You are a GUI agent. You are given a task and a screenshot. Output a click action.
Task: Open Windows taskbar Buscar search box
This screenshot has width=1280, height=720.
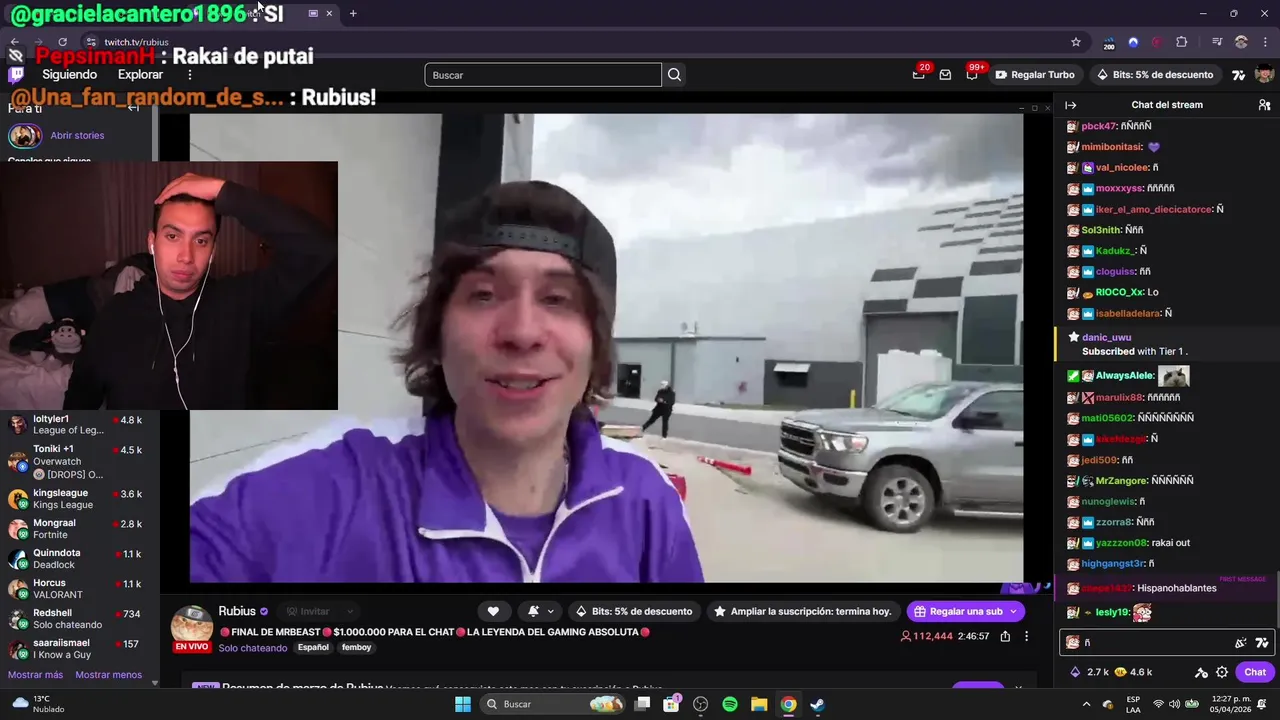(x=552, y=704)
